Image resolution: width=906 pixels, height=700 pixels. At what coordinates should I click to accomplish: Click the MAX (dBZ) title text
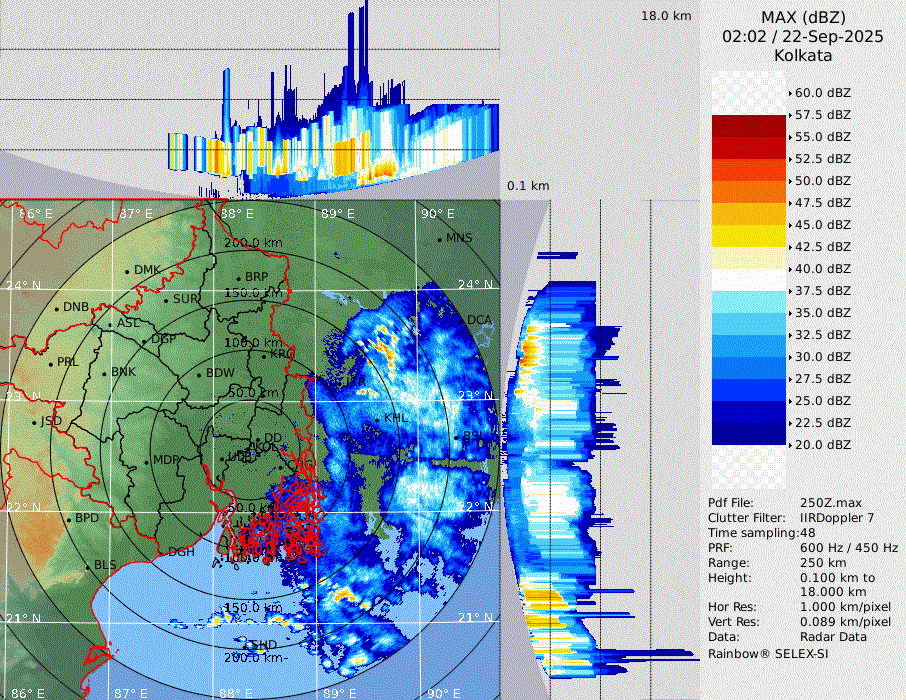tap(803, 17)
